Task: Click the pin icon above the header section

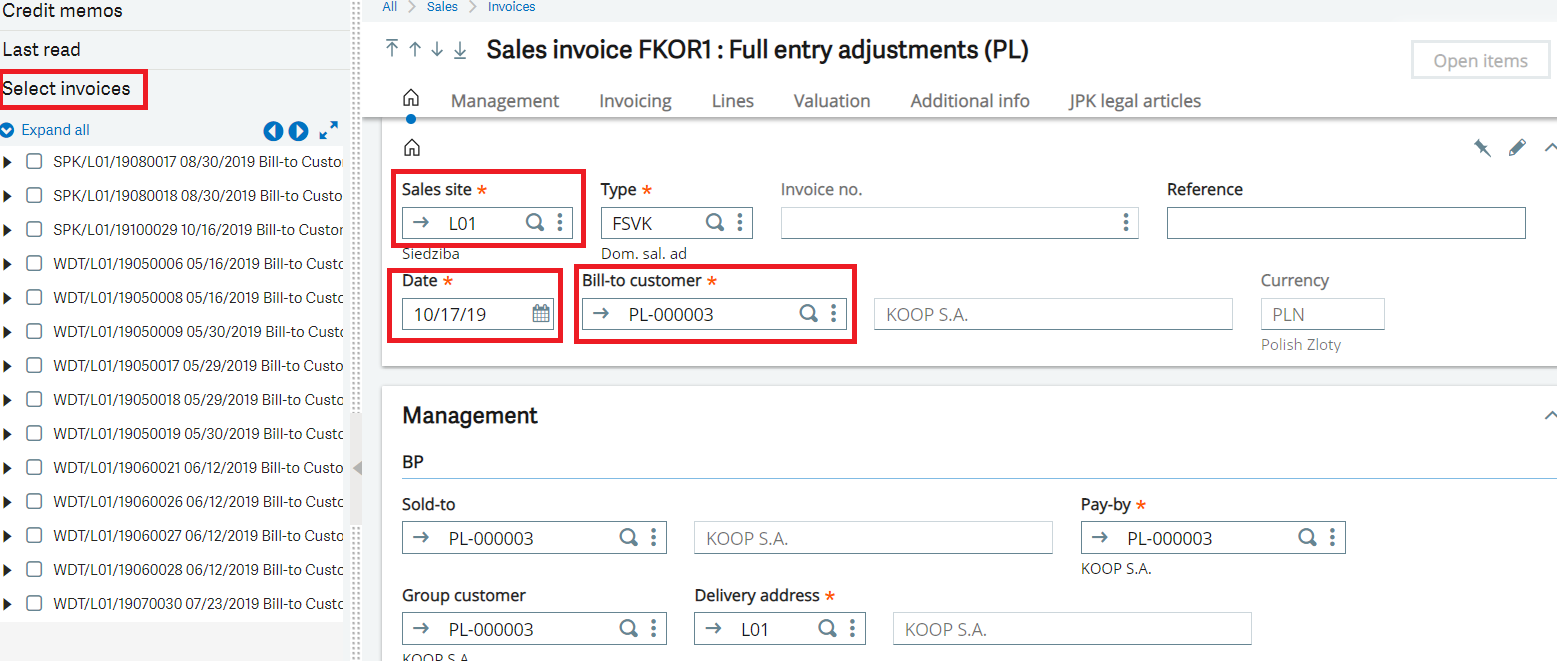Action: pos(1482,147)
